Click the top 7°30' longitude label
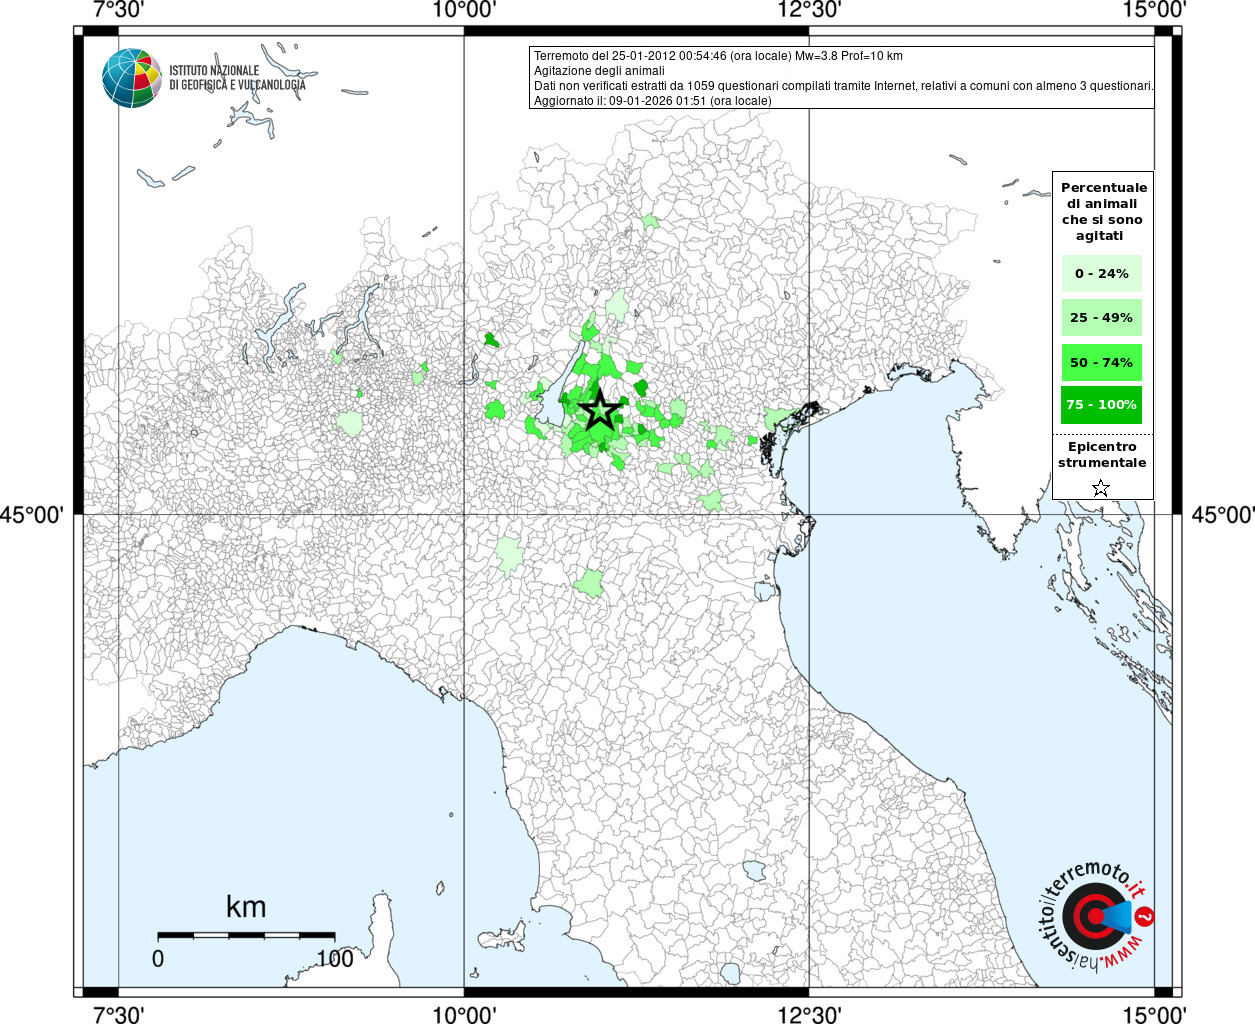The height and width of the screenshot is (1024, 1255). pyautogui.click(x=119, y=10)
